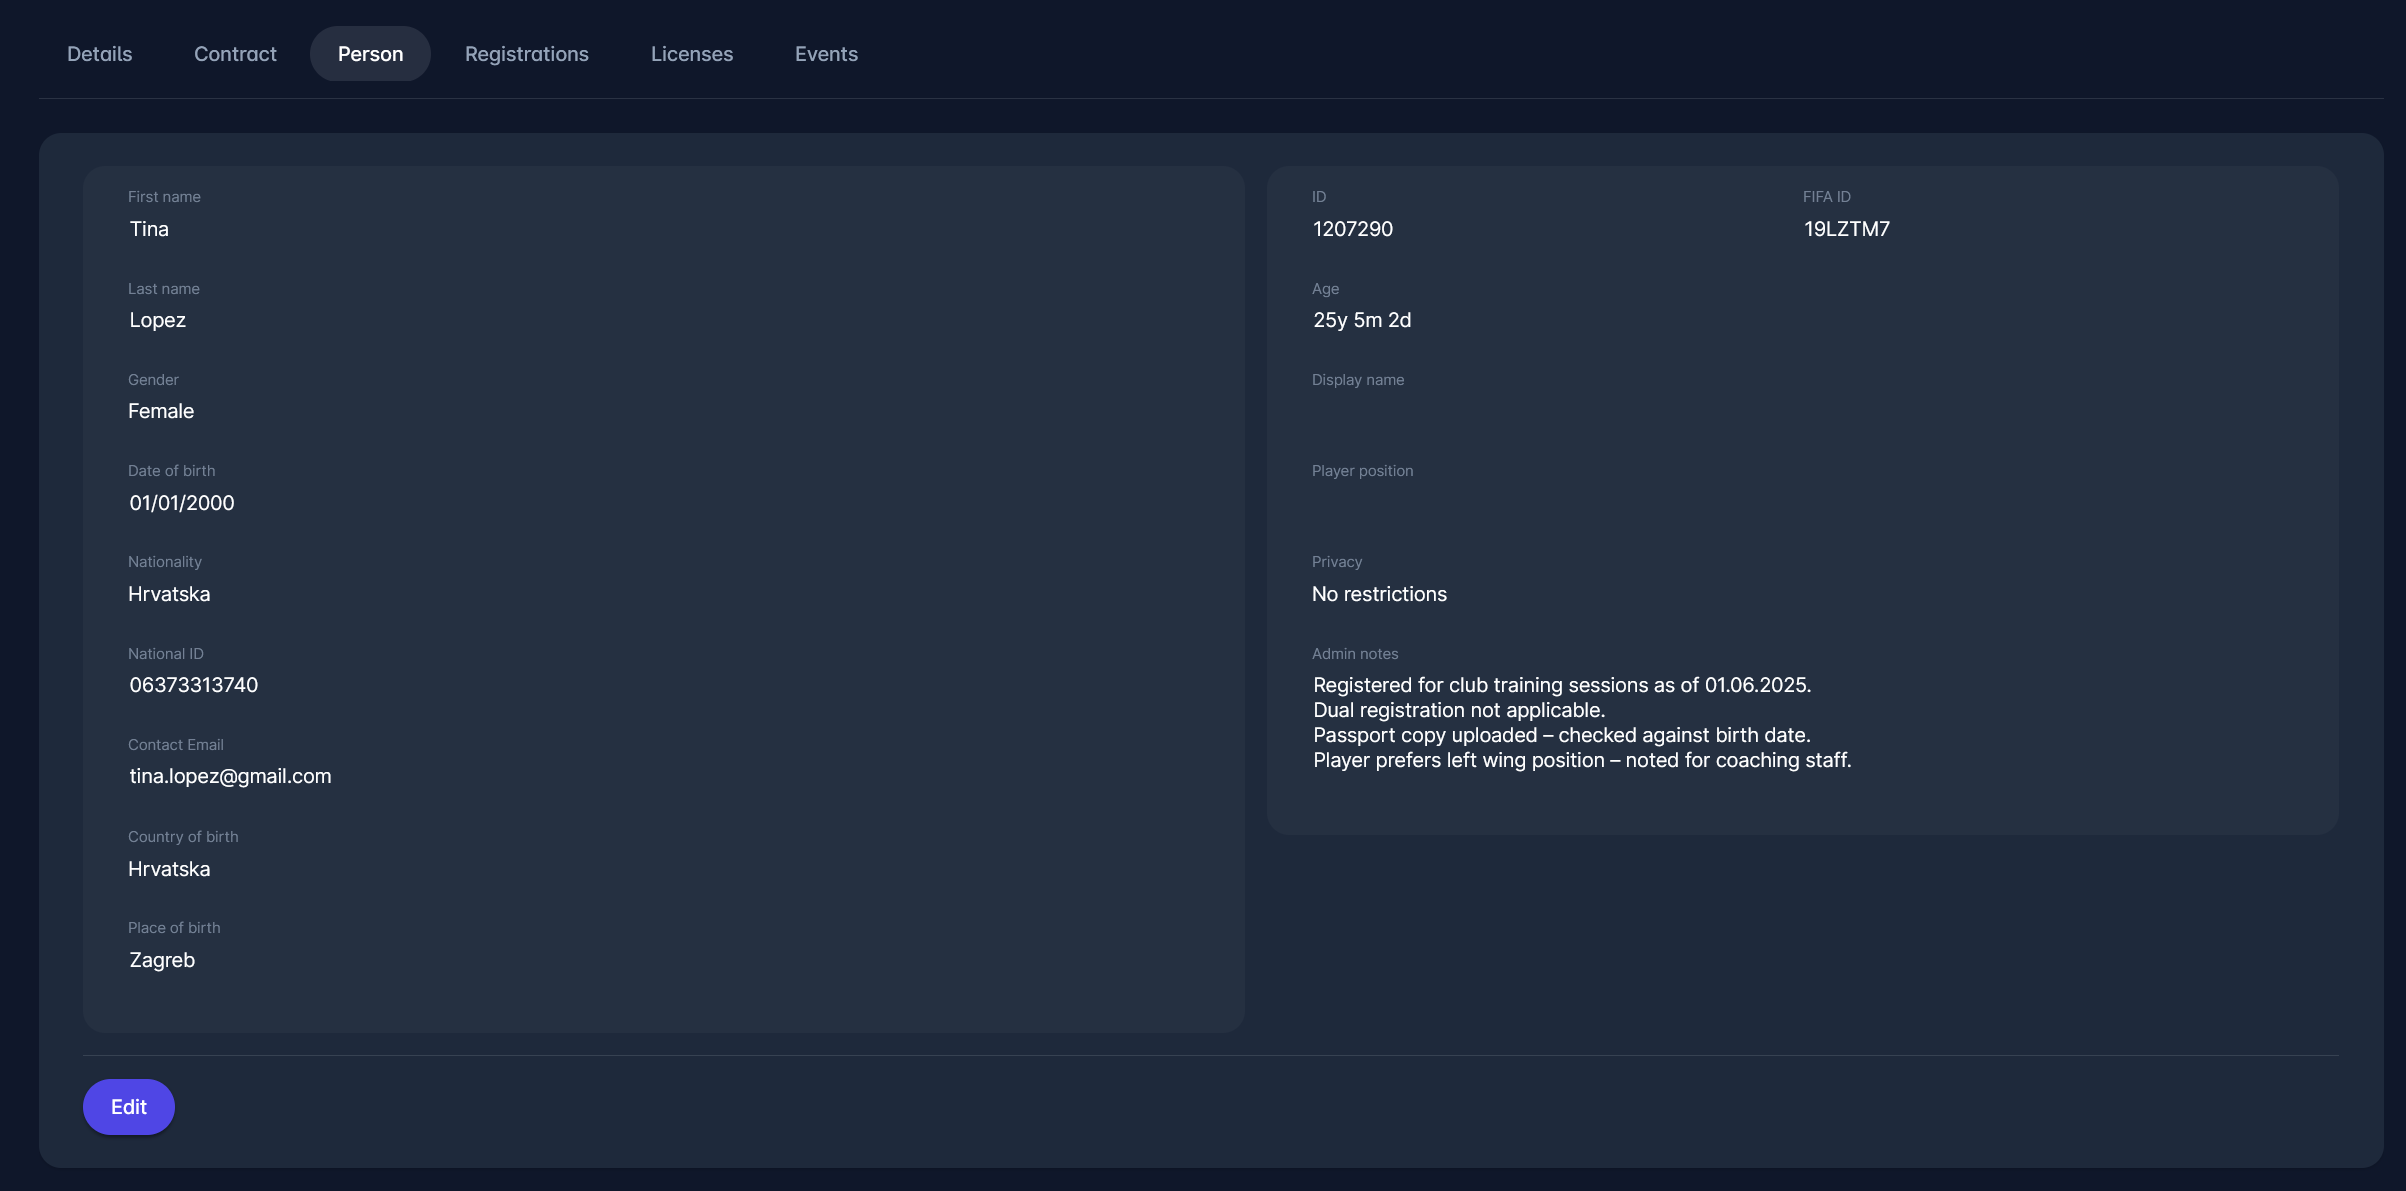Click the FIFA ID value 19LZTM7

pyautogui.click(x=1846, y=229)
